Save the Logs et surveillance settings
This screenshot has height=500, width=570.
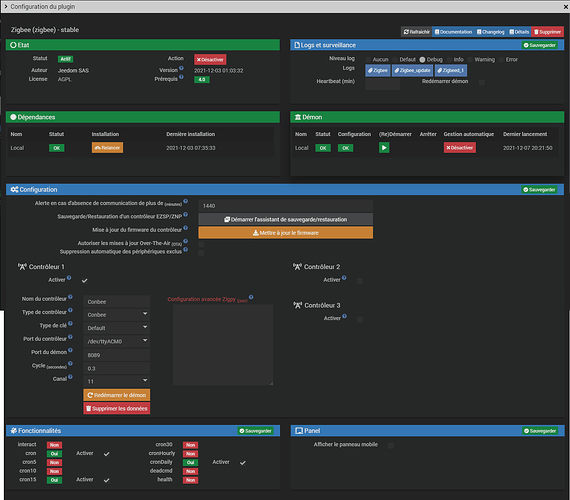point(539,45)
